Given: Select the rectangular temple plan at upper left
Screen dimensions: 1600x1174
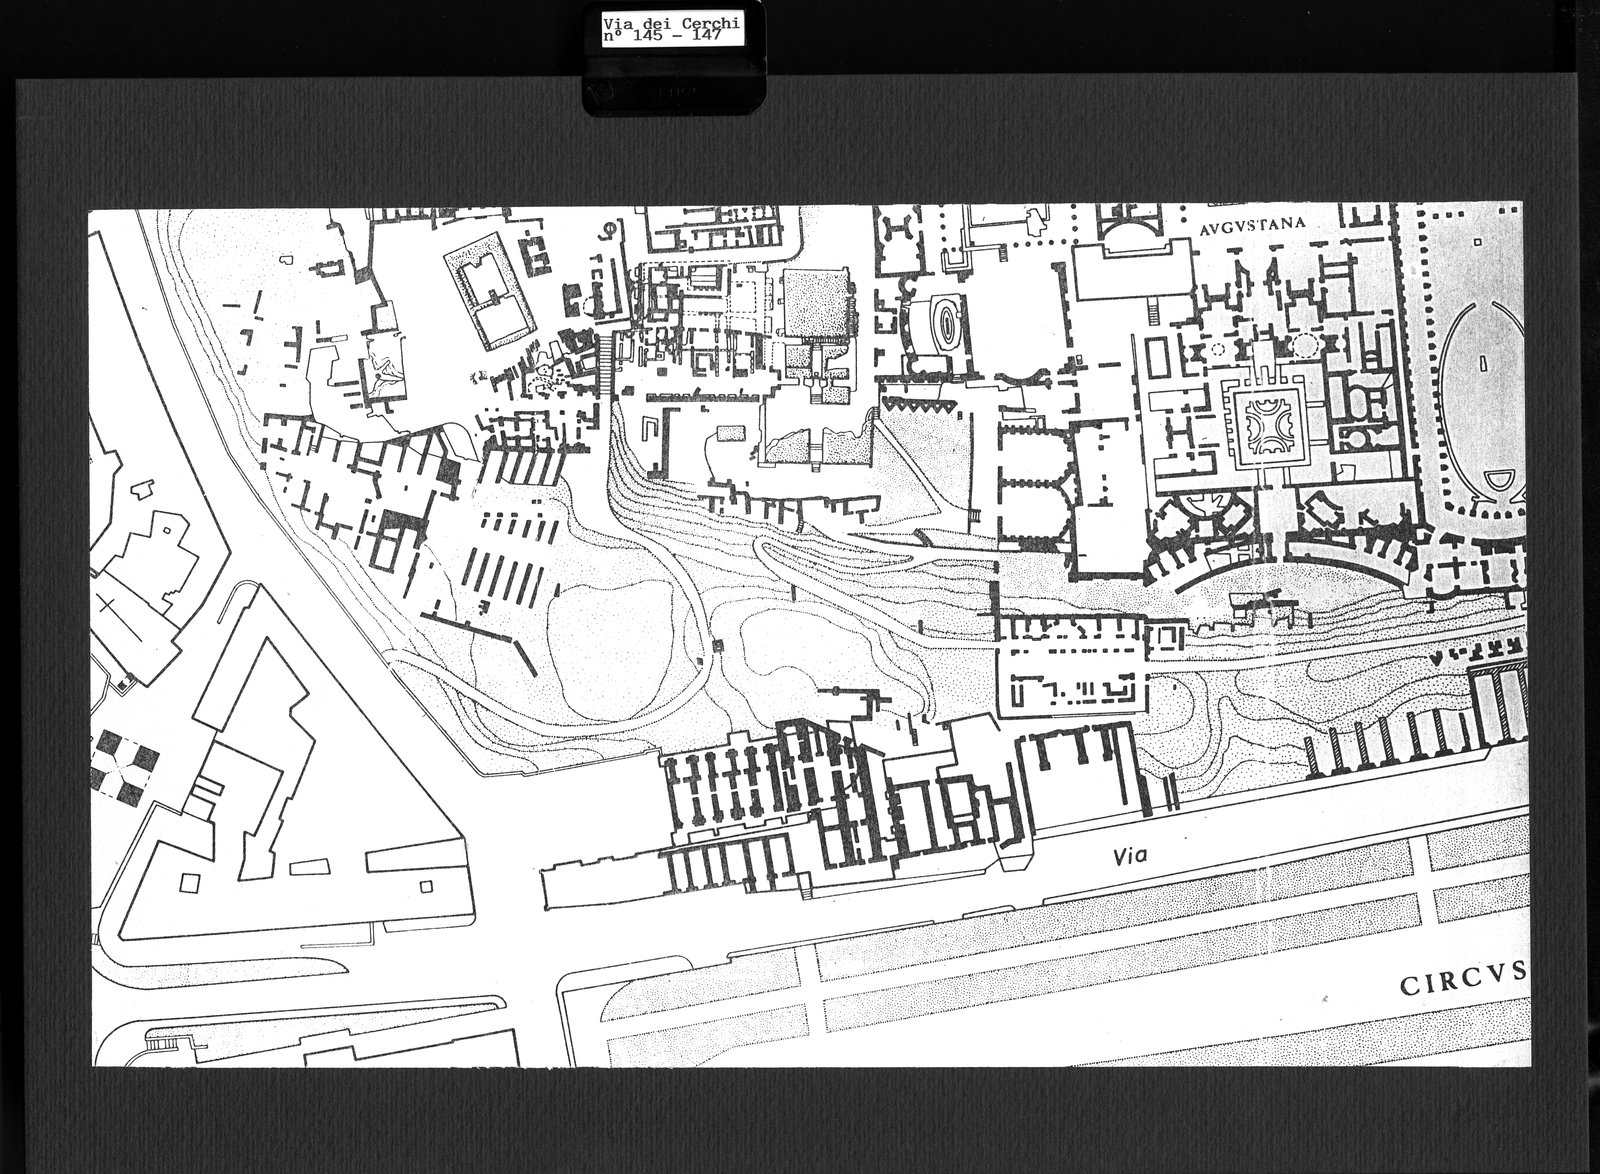Looking at the screenshot, I should tap(491, 288).
